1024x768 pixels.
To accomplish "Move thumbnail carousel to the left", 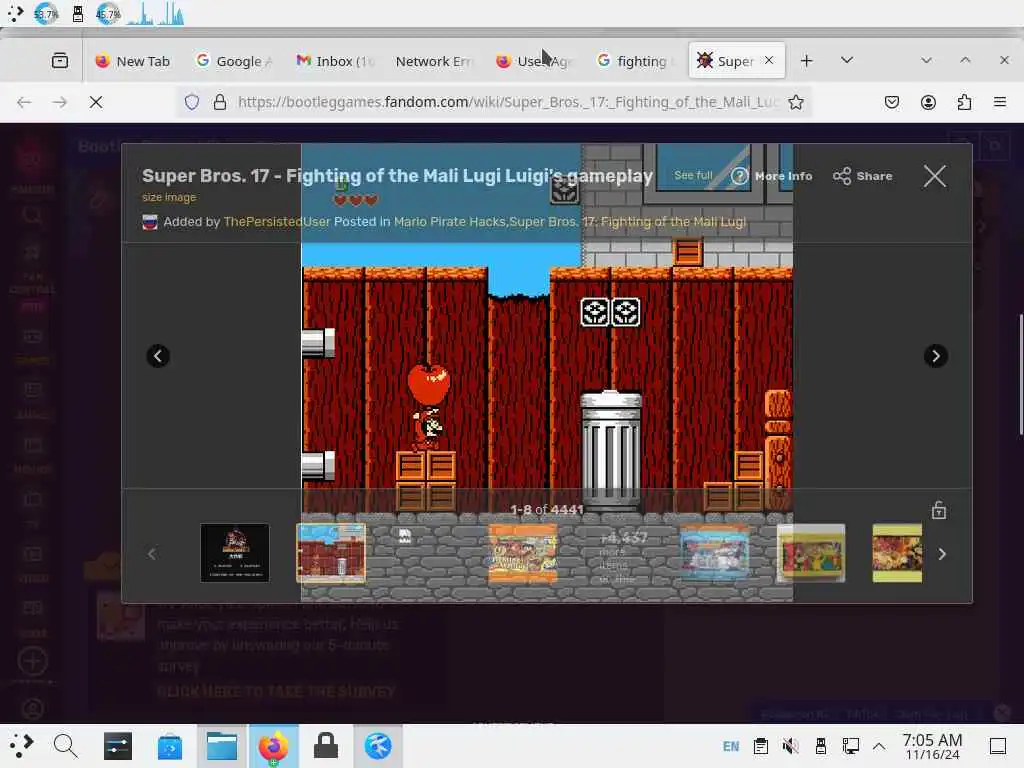I will pos(152,554).
